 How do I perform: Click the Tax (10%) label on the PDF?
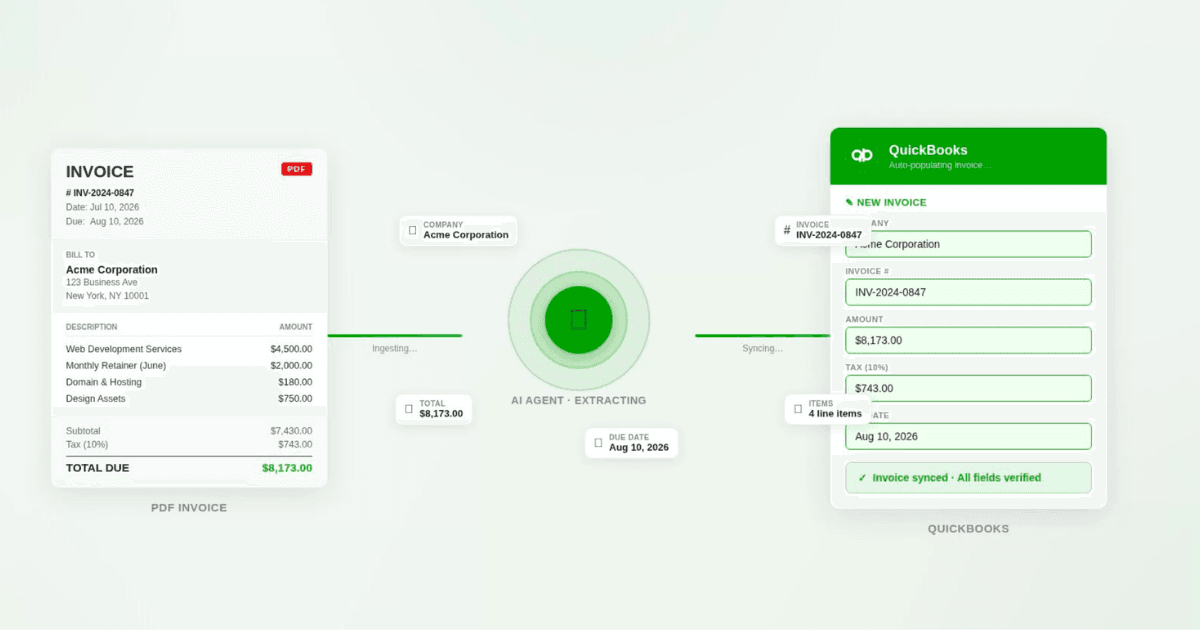coord(87,444)
